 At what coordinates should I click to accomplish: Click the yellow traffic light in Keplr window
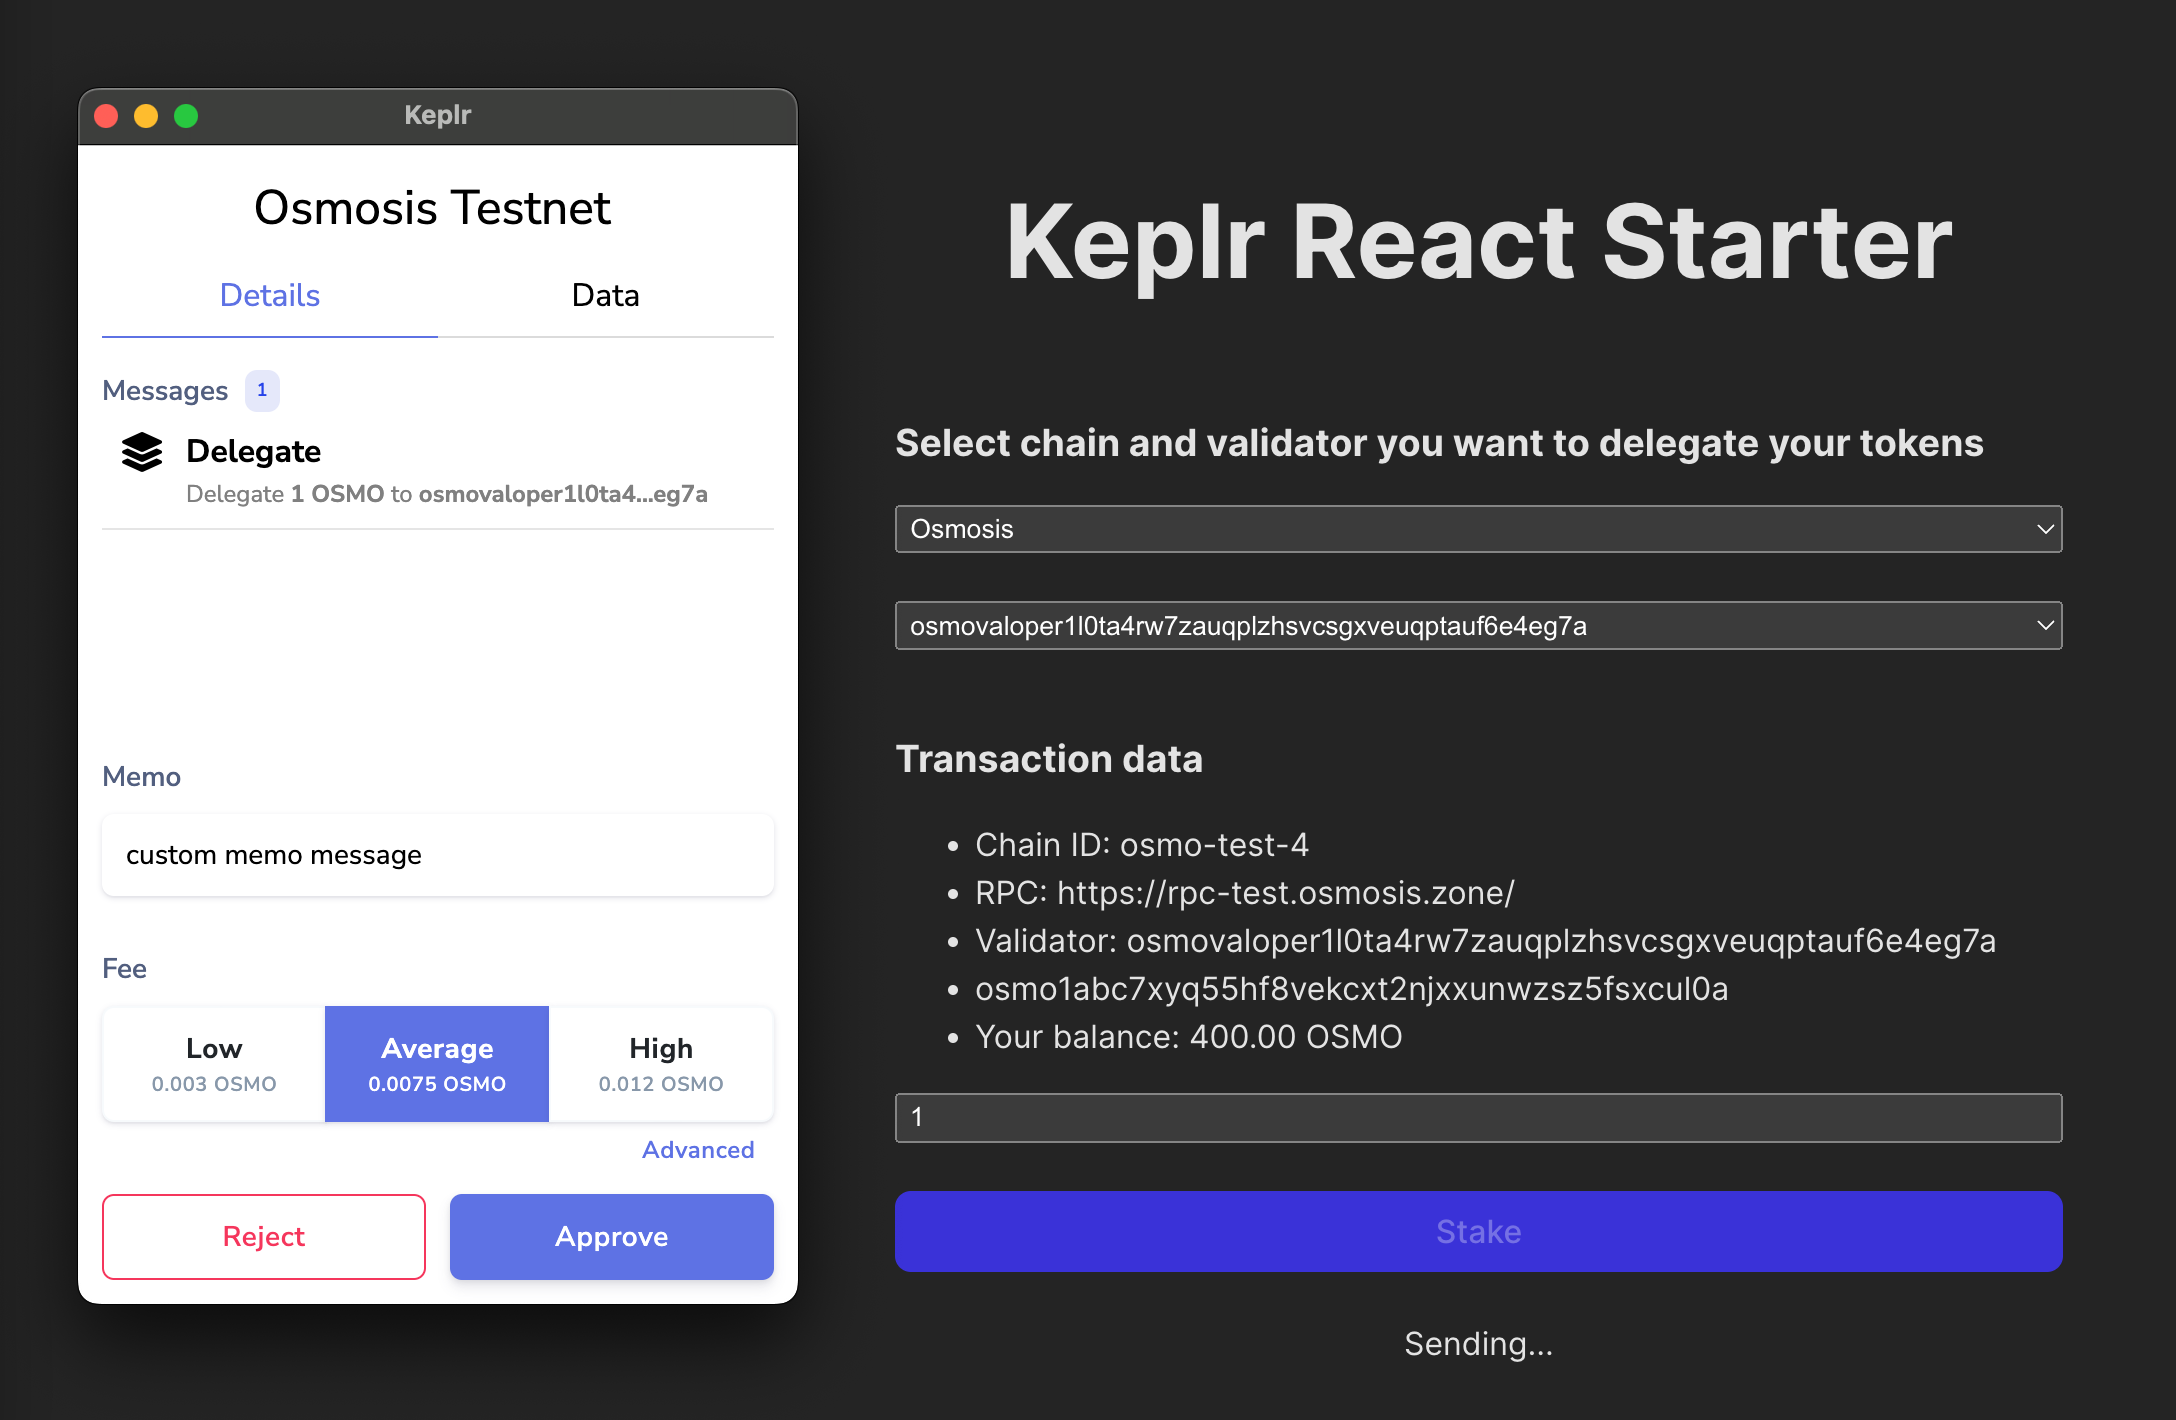coord(146,116)
